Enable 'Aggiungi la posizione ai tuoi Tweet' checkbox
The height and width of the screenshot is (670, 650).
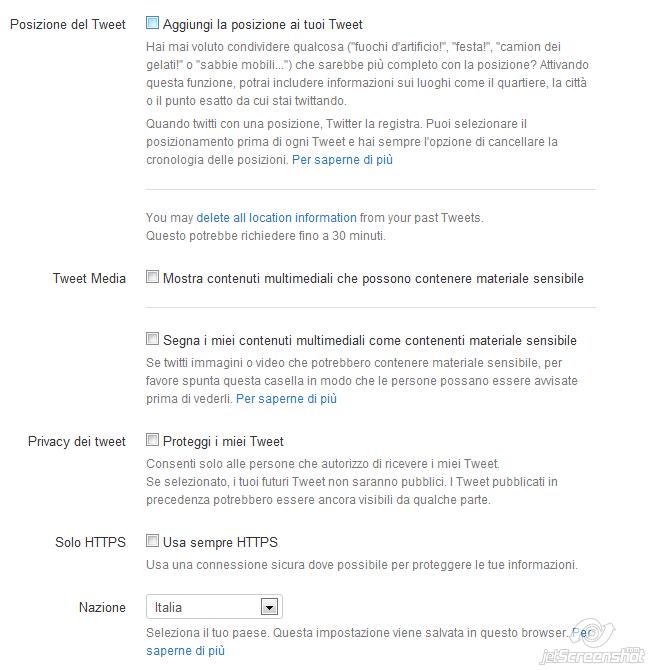152,22
